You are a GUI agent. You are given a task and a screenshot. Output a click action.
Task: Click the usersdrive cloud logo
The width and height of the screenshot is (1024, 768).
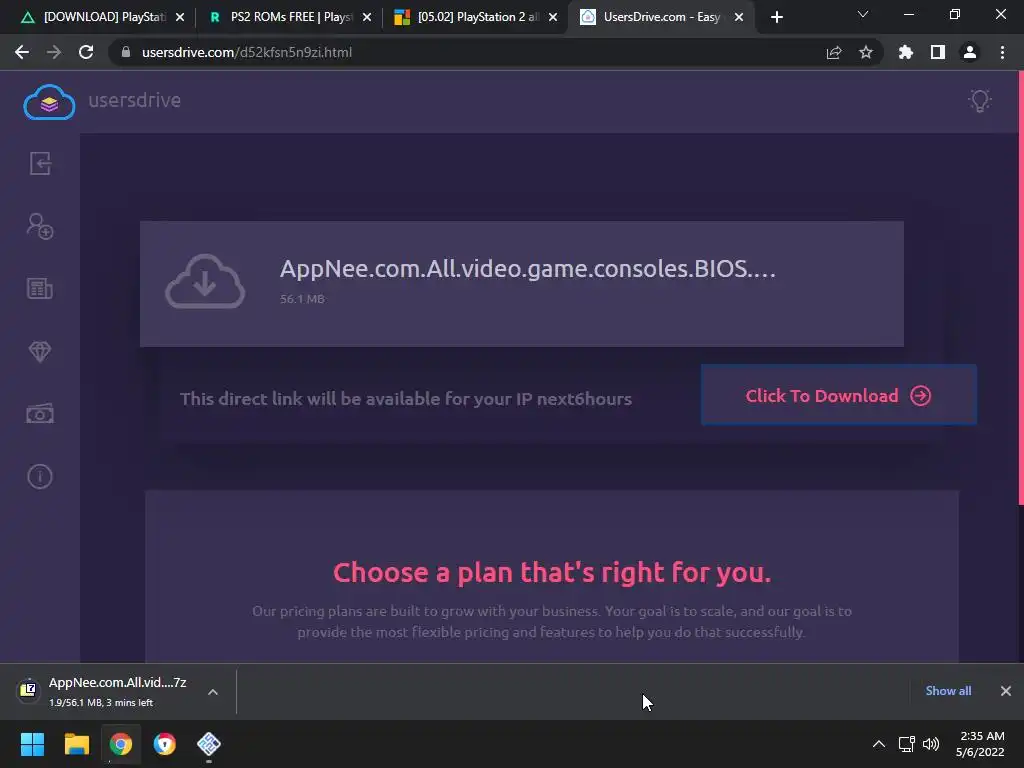click(x=49, y=102)
